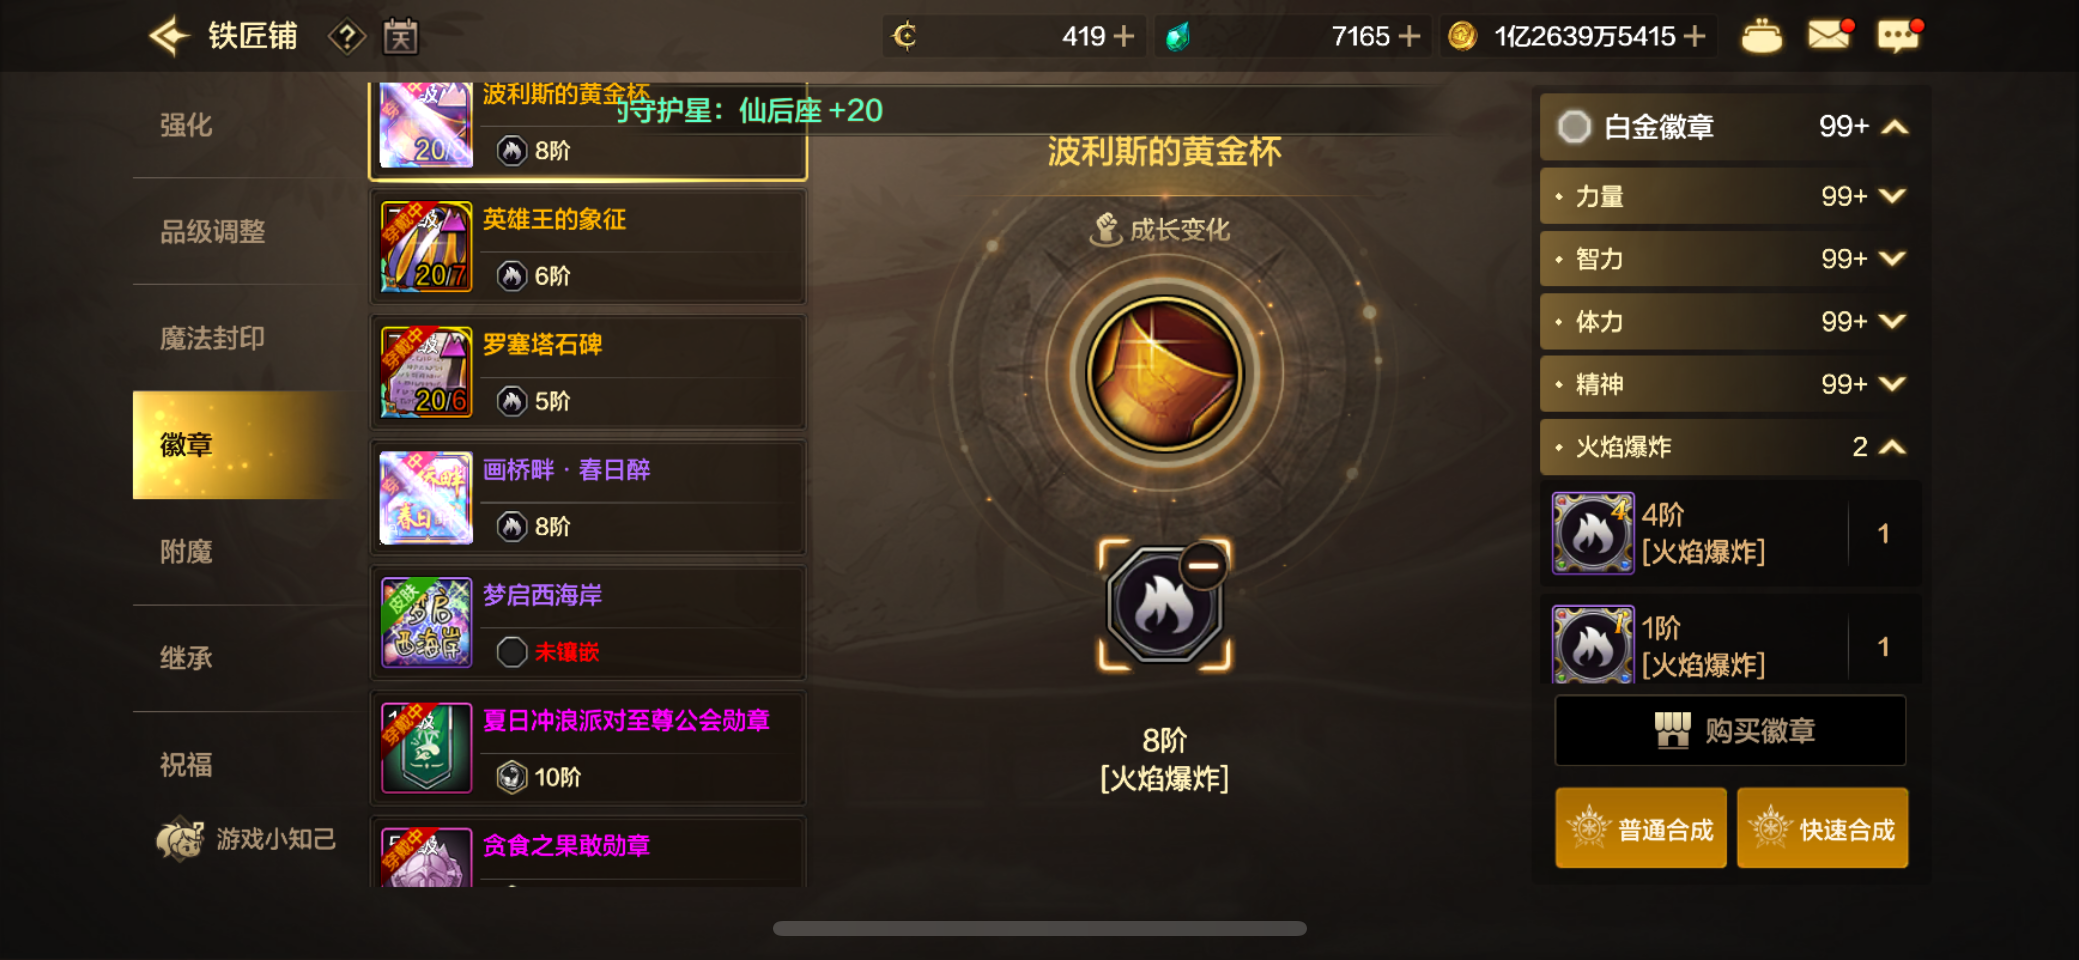Expand the 智力 emblem category
The width and height of the screenshot is (2079, 960).
[x=1725, y=259]
